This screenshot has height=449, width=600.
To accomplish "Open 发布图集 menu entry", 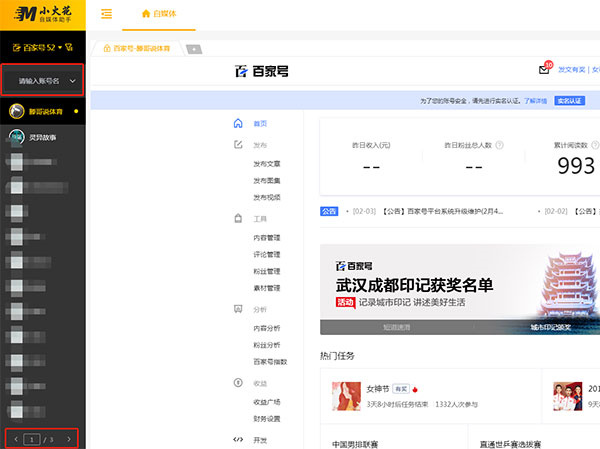I will click(x=267, y=181).
